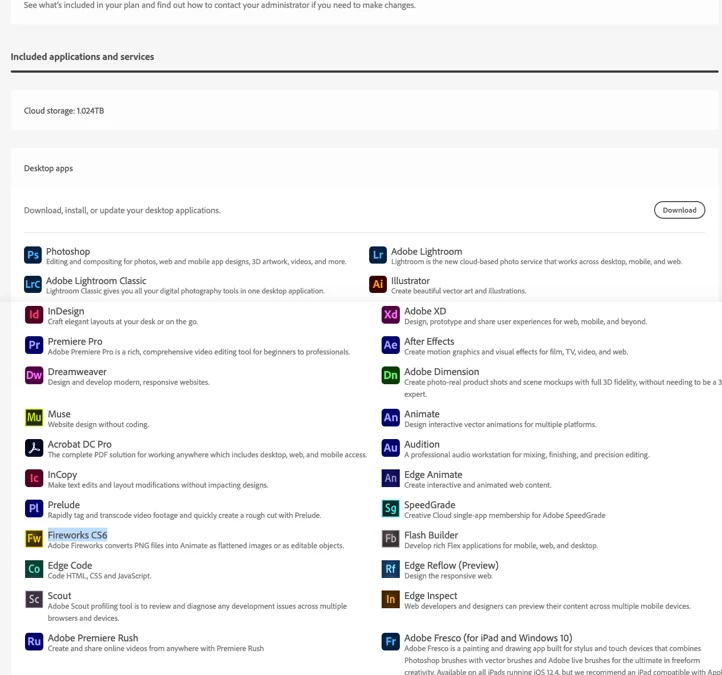Click the Premiere Pro Pr icon
Image resolution: width=722 pixels, height=675 pixels.
click(x=34, y=345)
